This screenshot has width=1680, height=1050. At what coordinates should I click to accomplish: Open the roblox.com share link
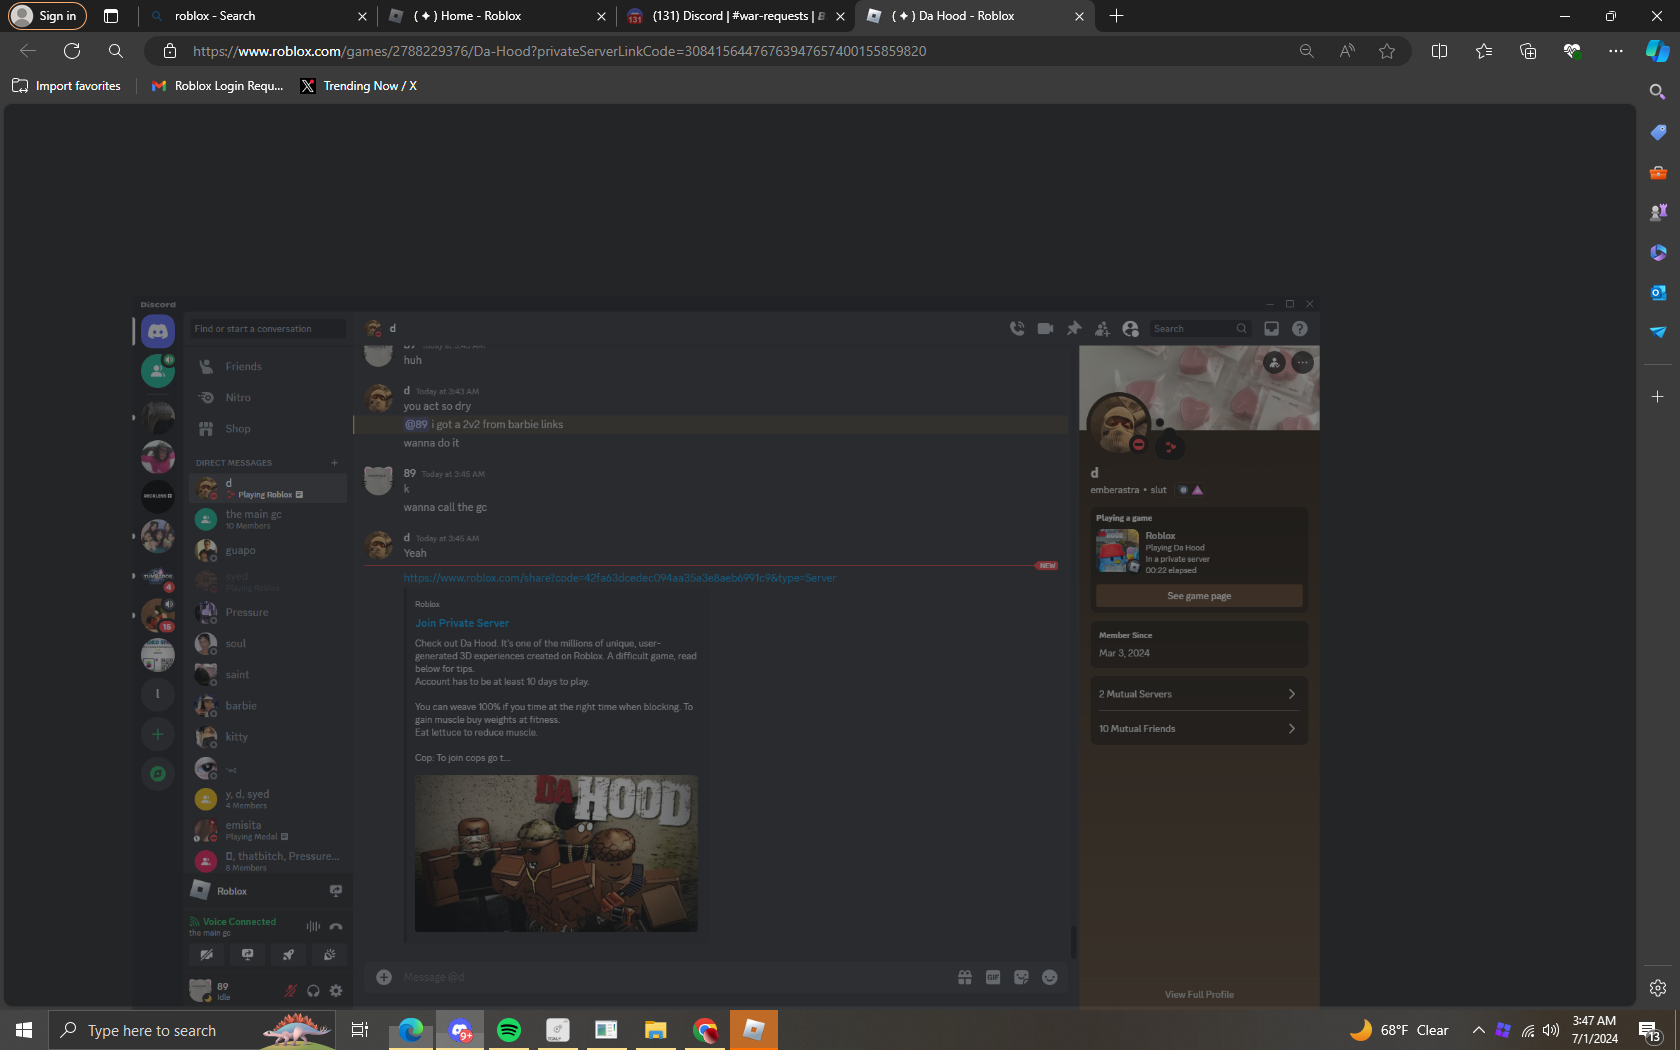pyautogui.click(x=620, y=578)
